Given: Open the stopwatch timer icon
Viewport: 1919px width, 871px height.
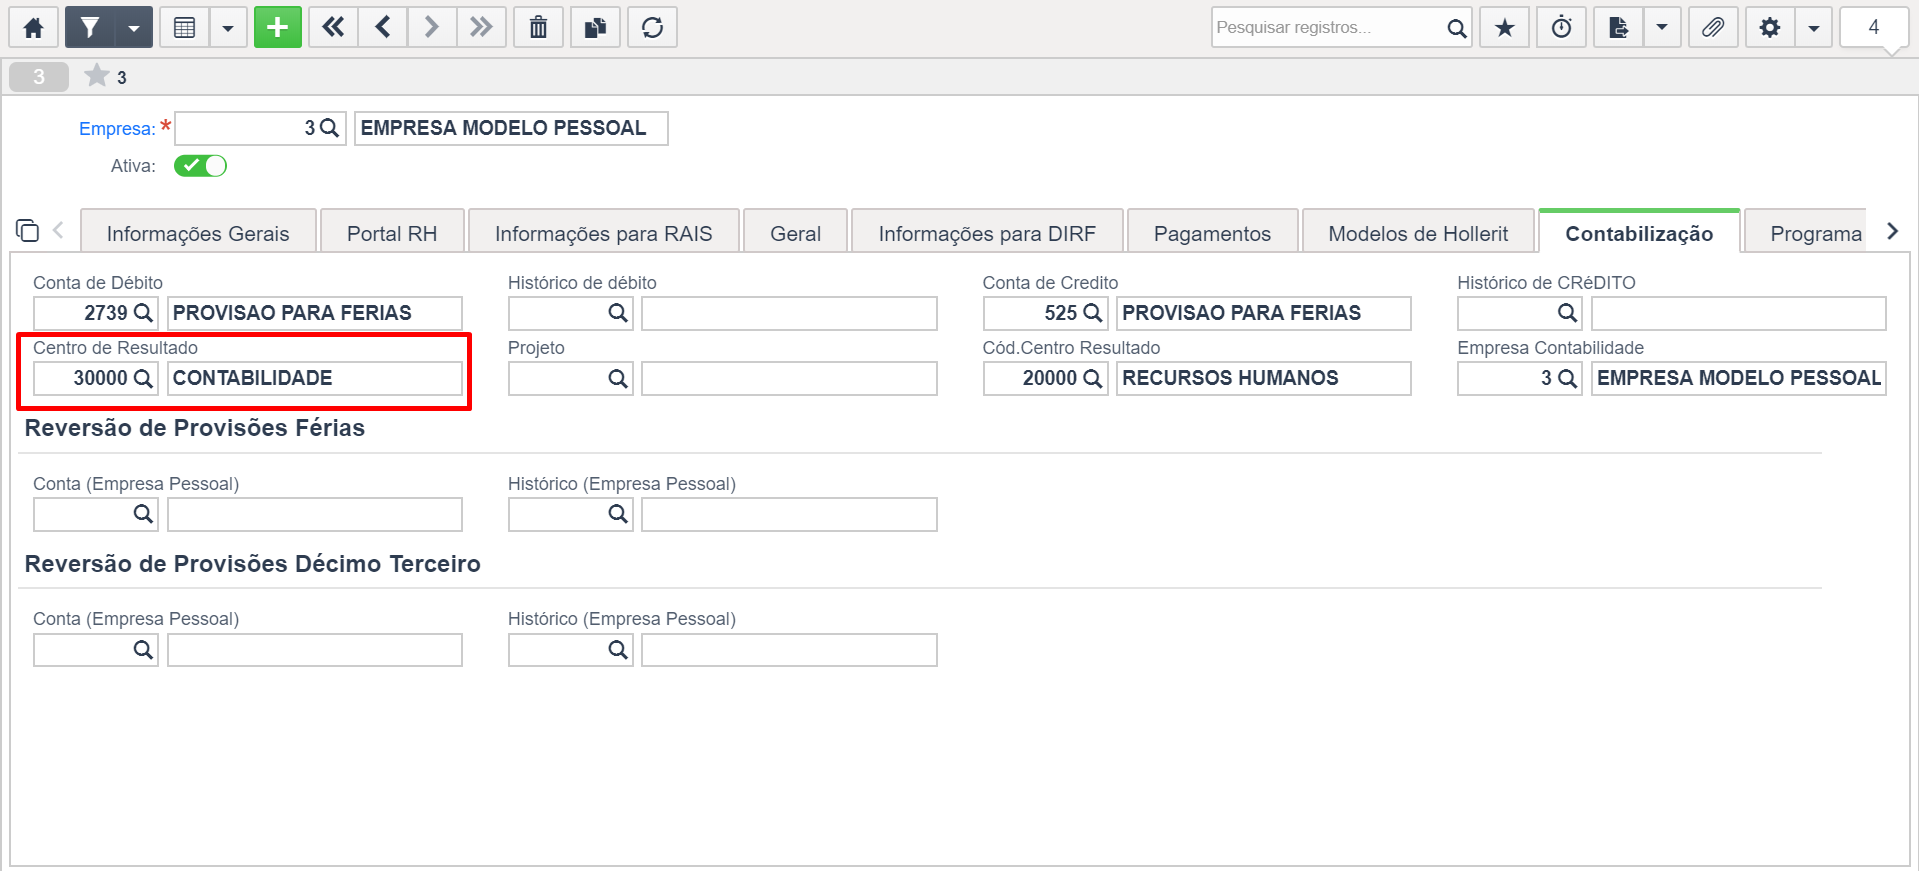Looking at the screenshot, I should (x=1562, y=27).
